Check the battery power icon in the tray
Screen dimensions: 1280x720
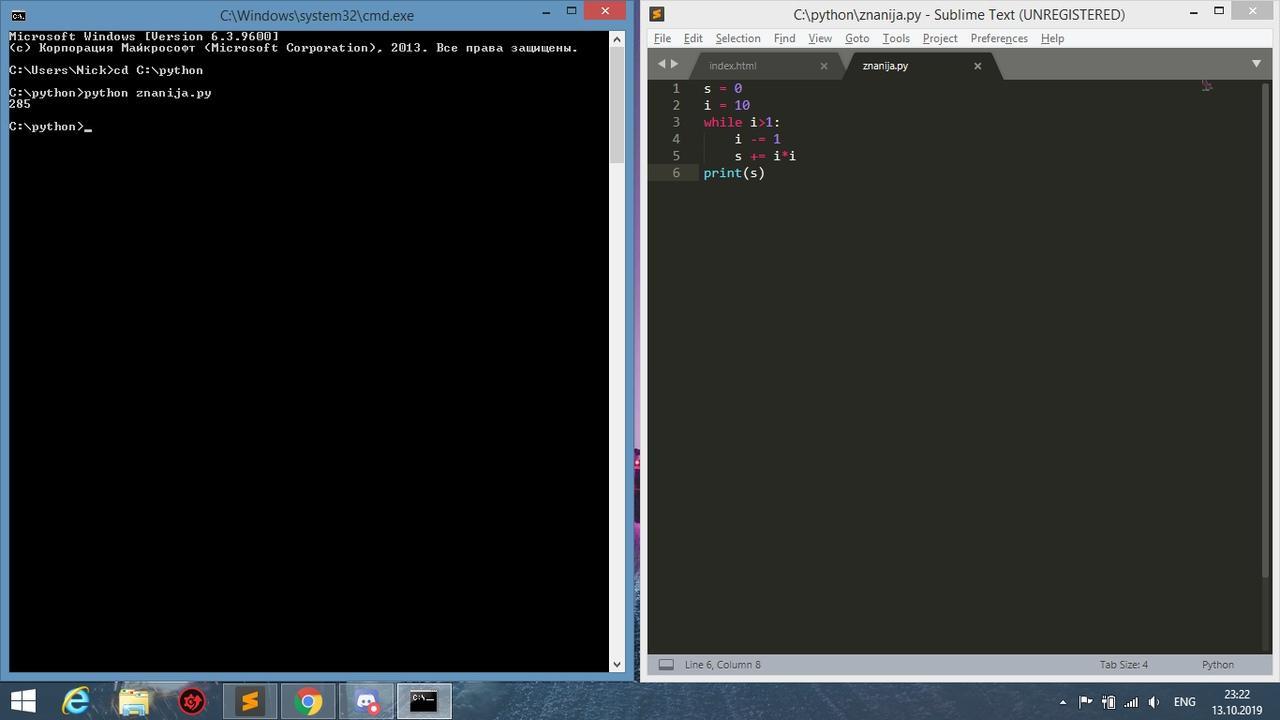click(x=1108, y=702)
